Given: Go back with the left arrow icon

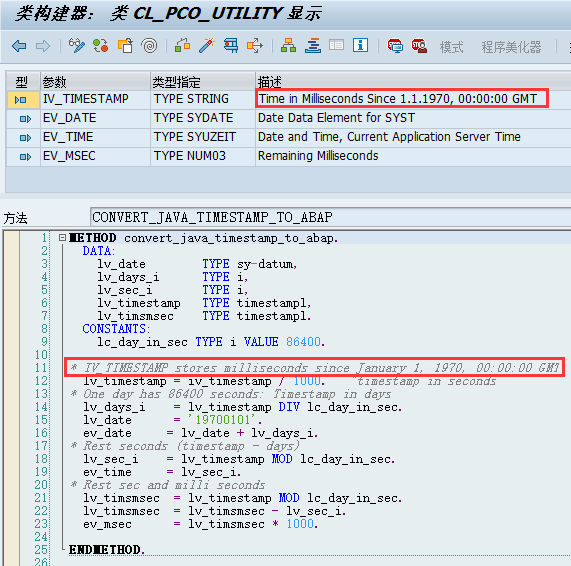Looking at the screenshot, I should 19,46.
